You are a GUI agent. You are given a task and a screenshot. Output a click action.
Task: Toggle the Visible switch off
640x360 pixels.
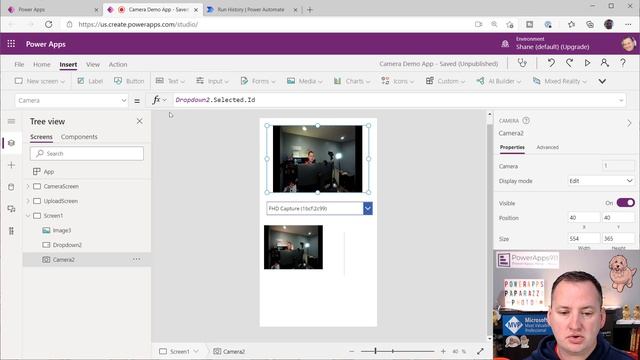[625, 202]
